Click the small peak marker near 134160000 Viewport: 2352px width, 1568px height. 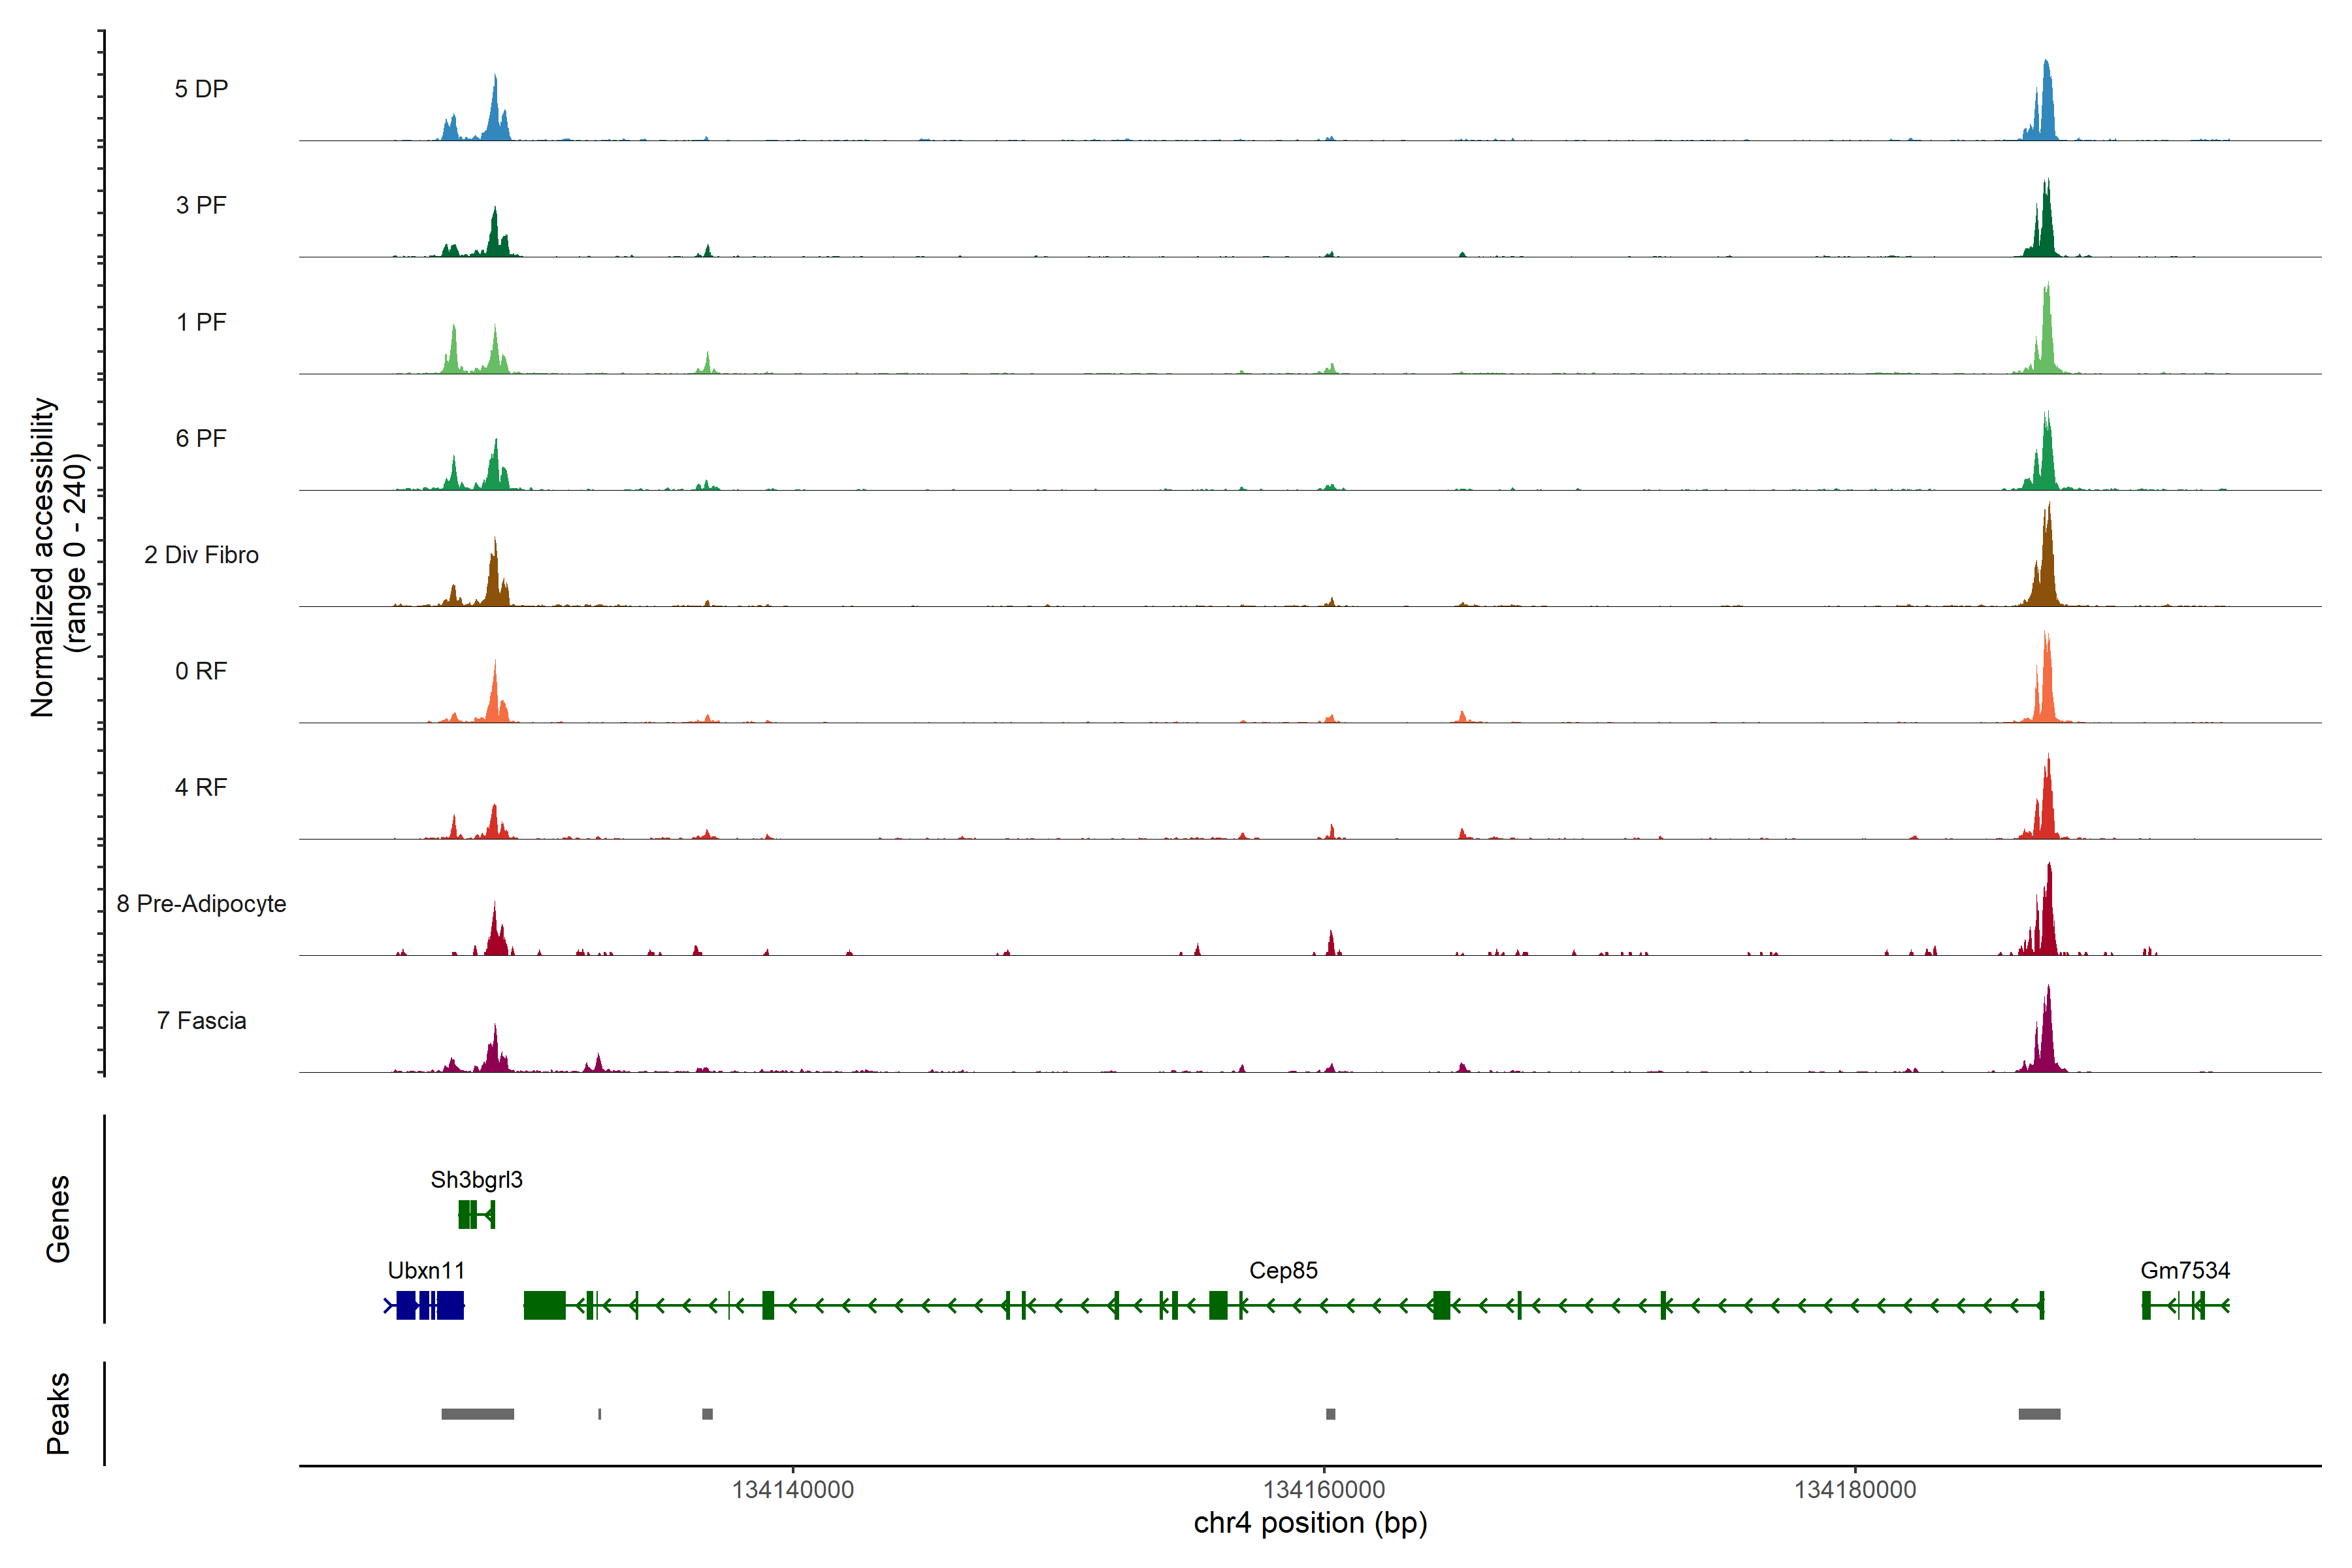(x=1330, y=1414)
